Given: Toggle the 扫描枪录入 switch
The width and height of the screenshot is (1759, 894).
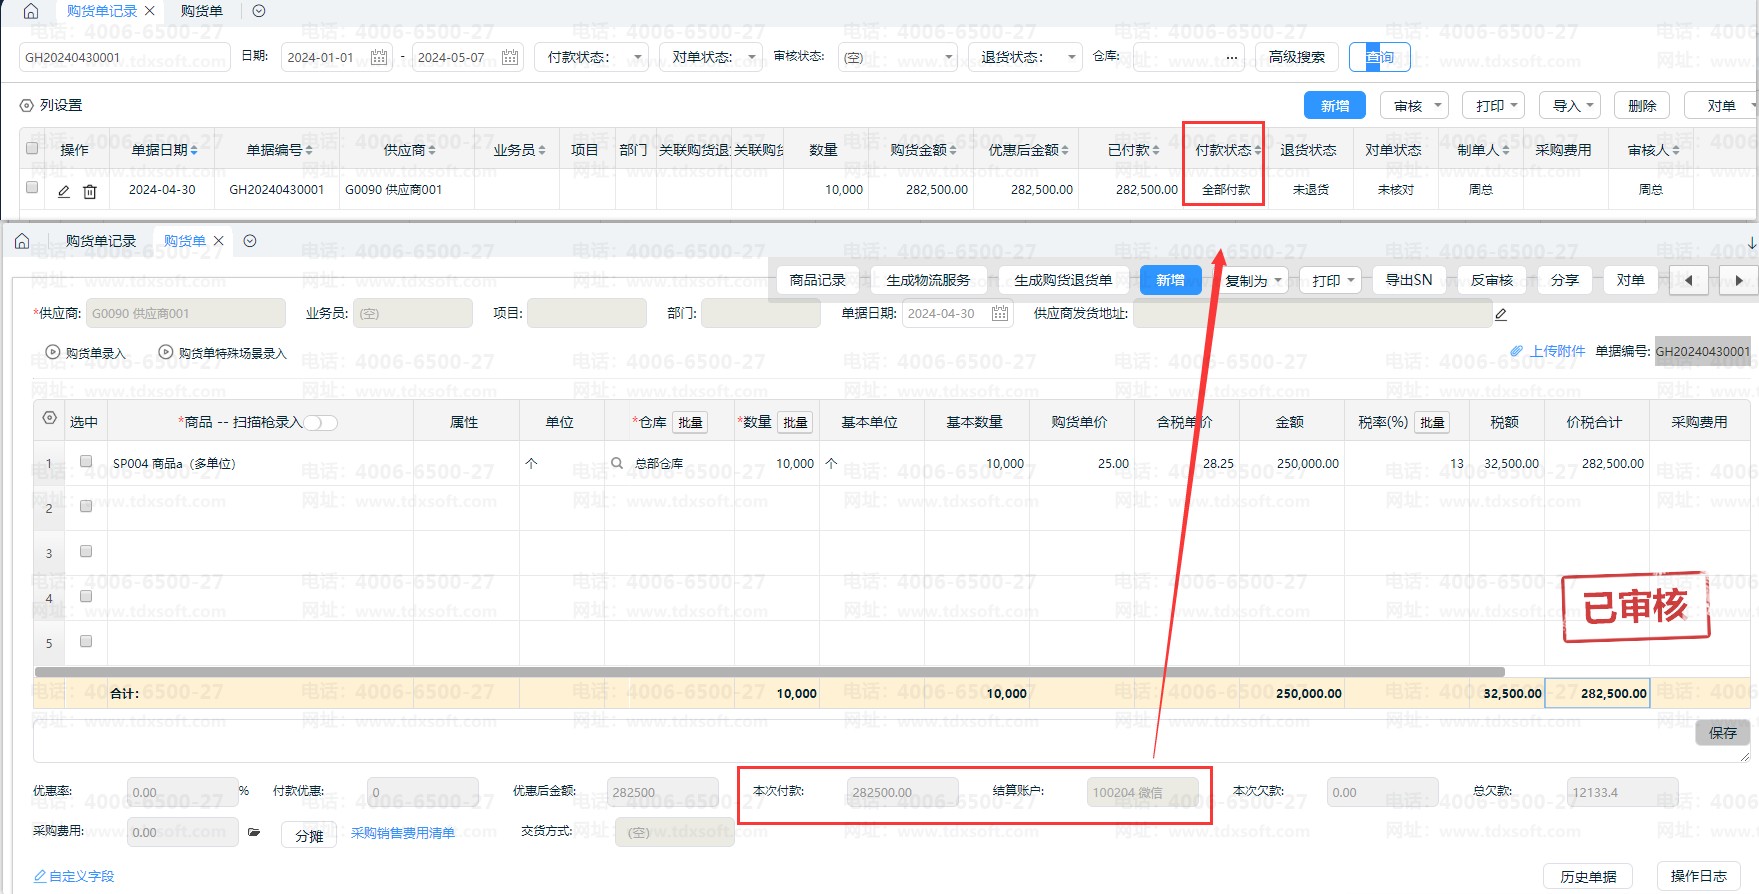Looking at the screenshot, I should 321,422.
